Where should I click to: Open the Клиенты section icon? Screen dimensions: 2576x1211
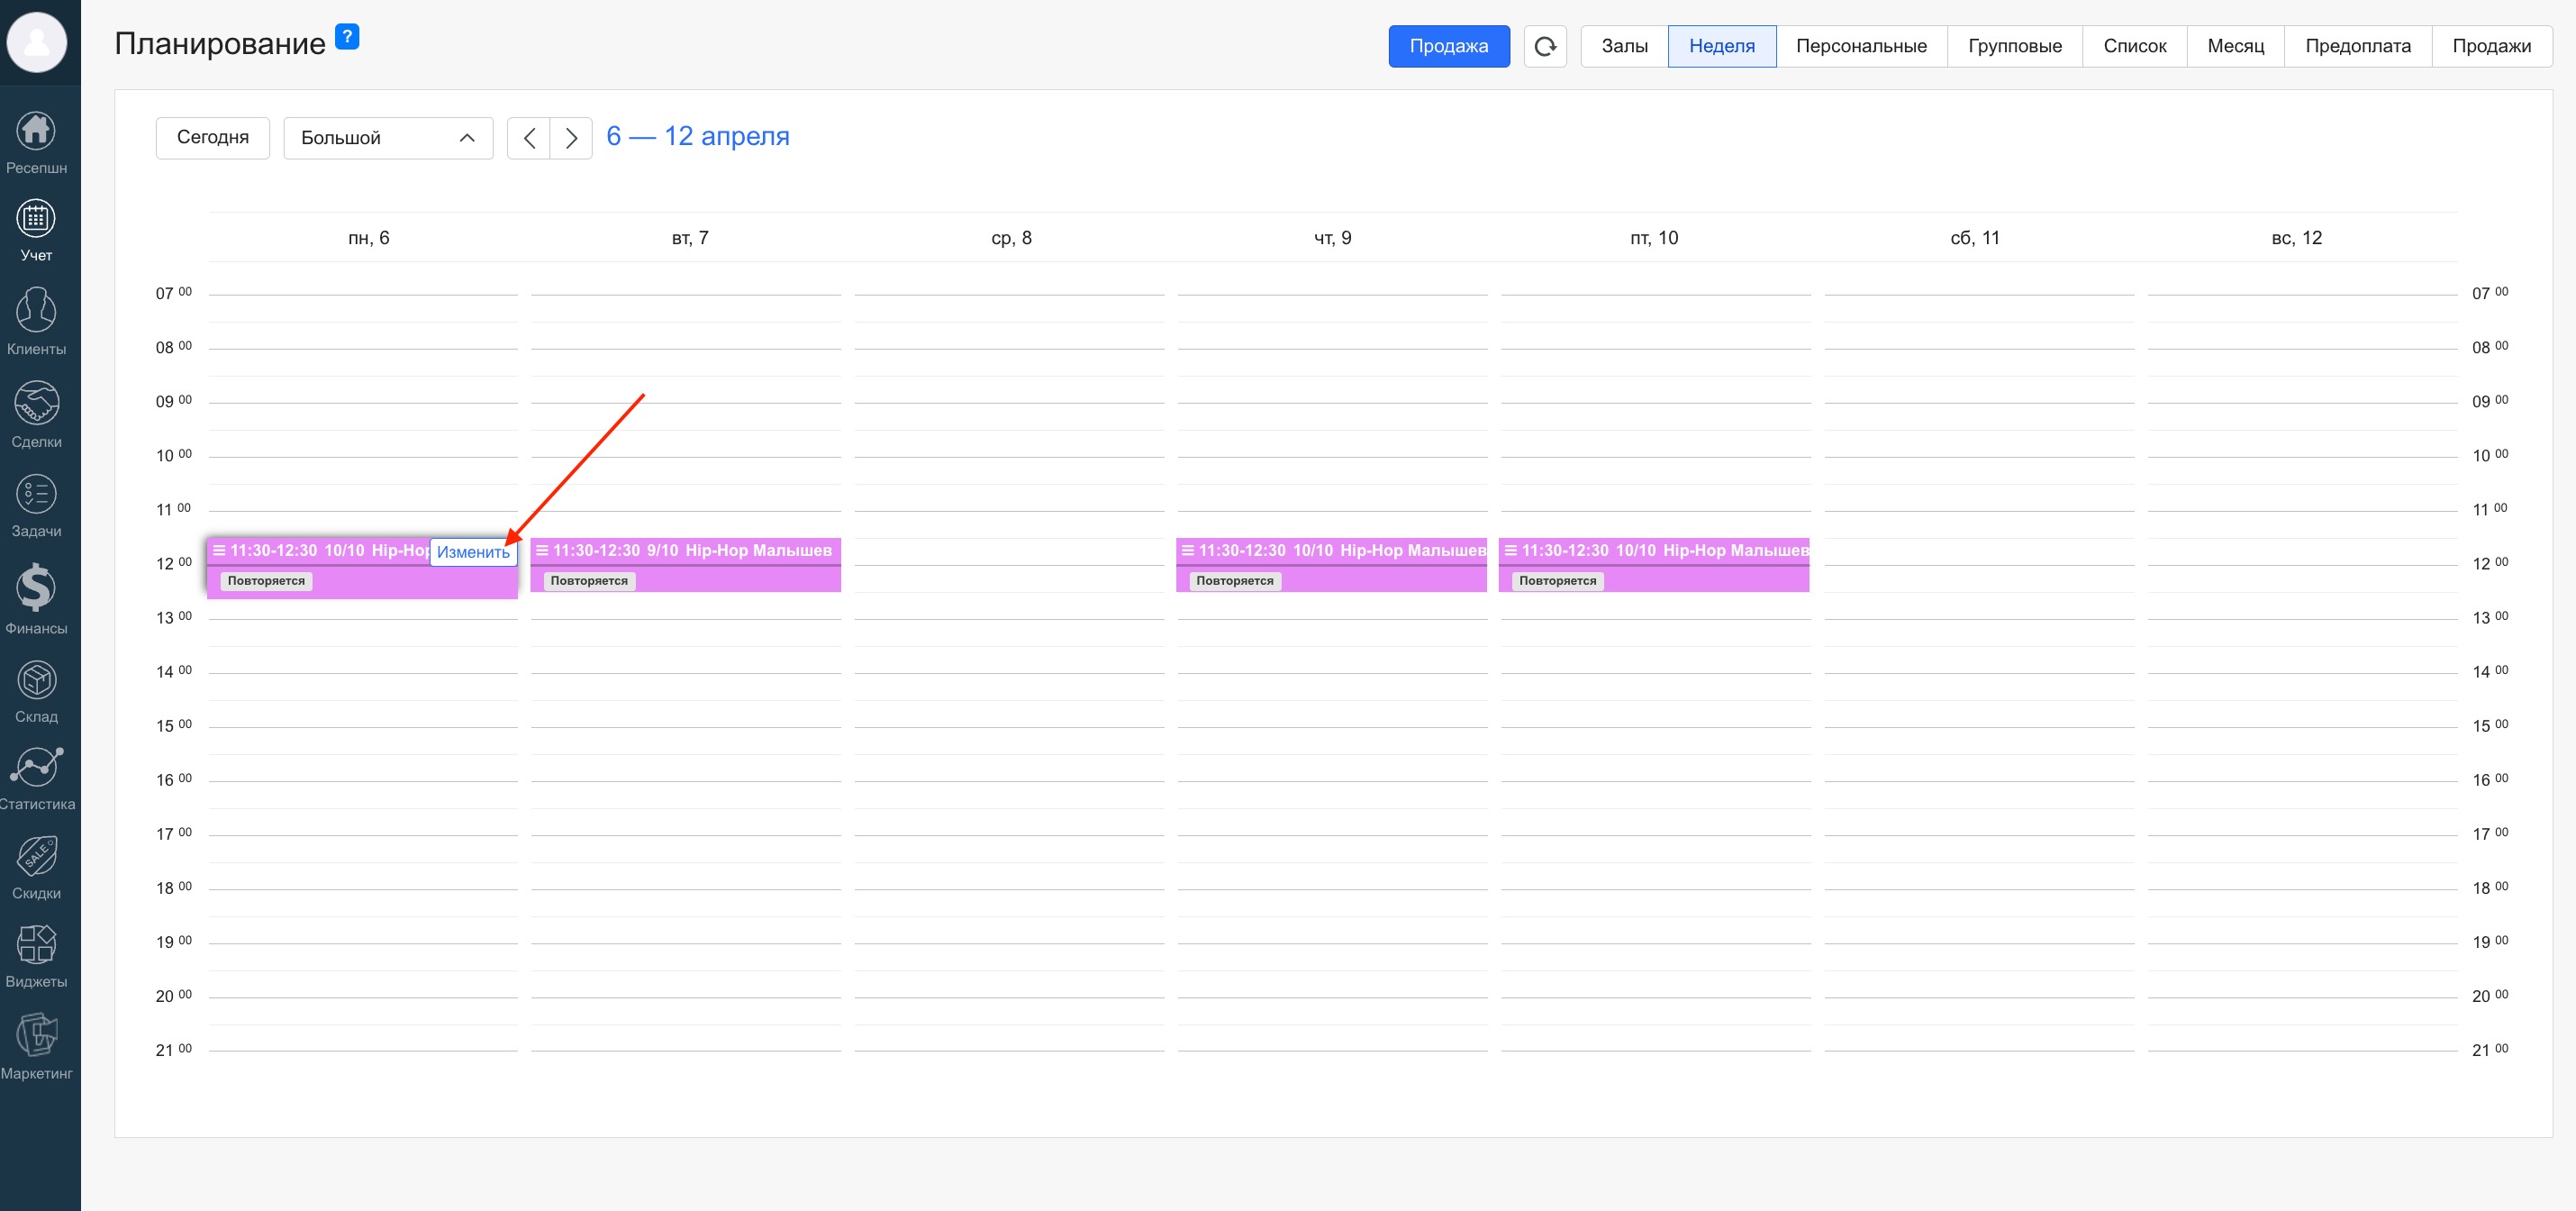click(36, 310)
